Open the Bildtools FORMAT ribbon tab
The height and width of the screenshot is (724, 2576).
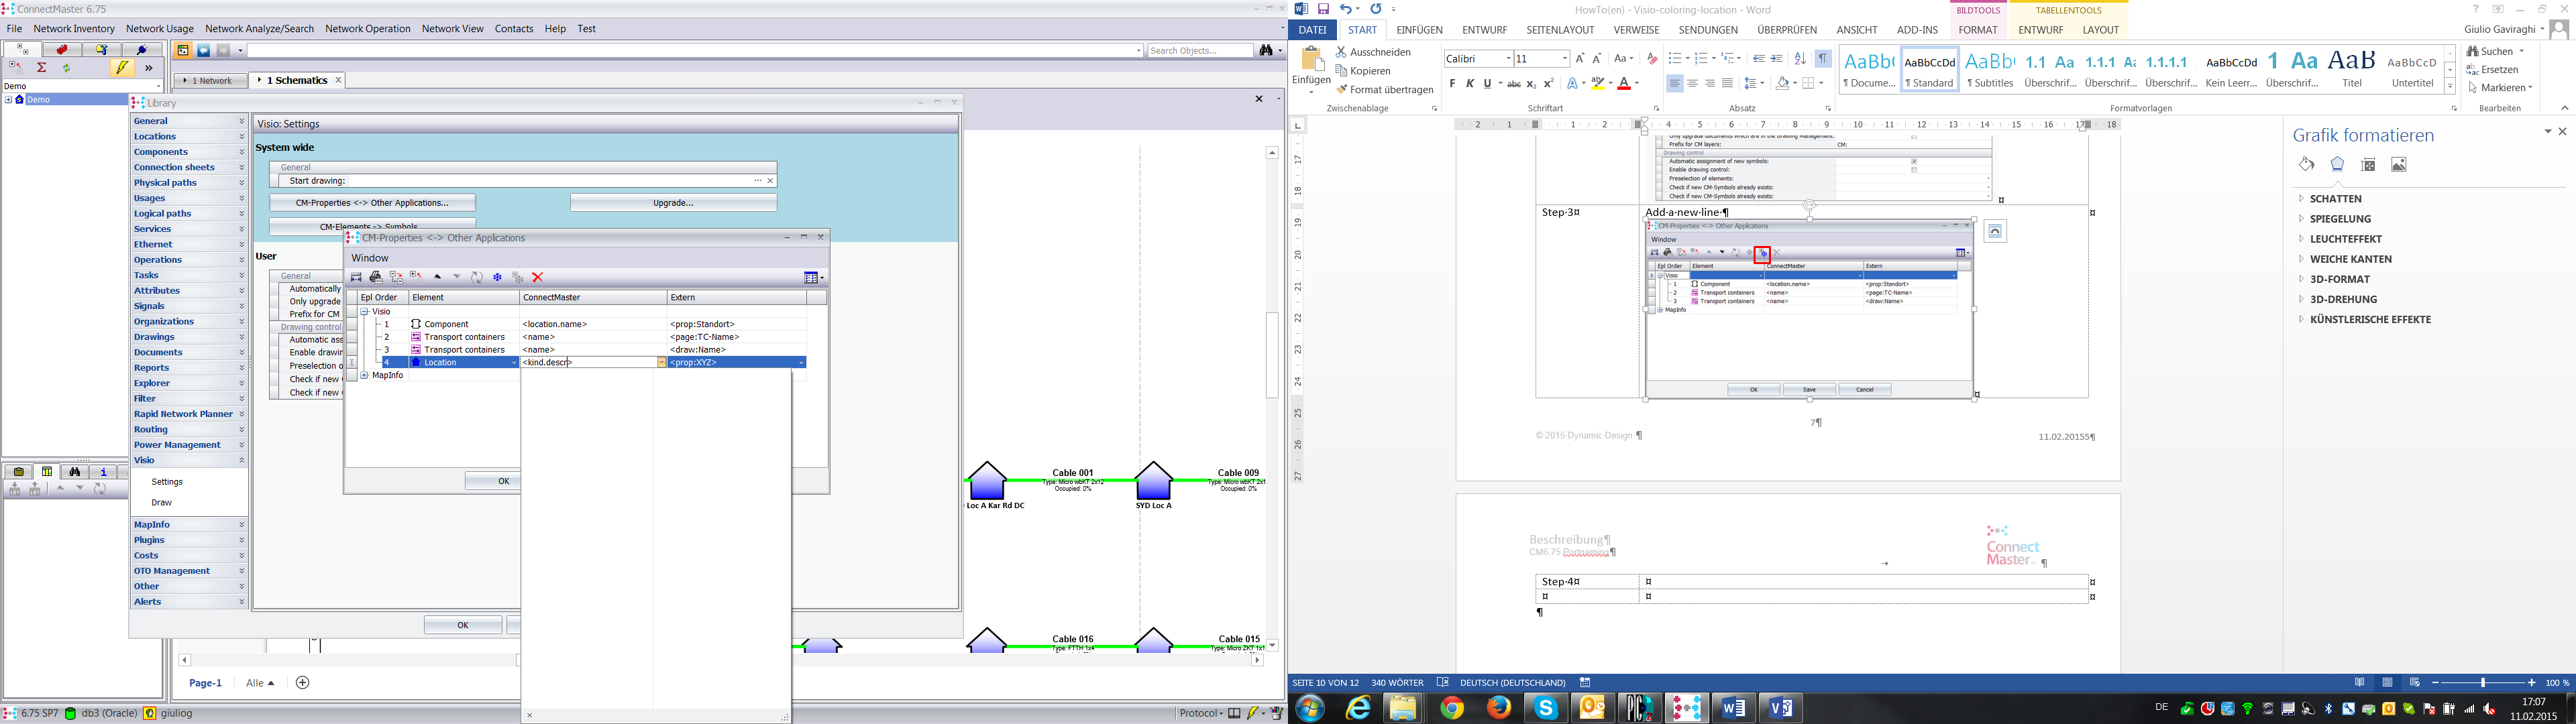(1977, 30)
